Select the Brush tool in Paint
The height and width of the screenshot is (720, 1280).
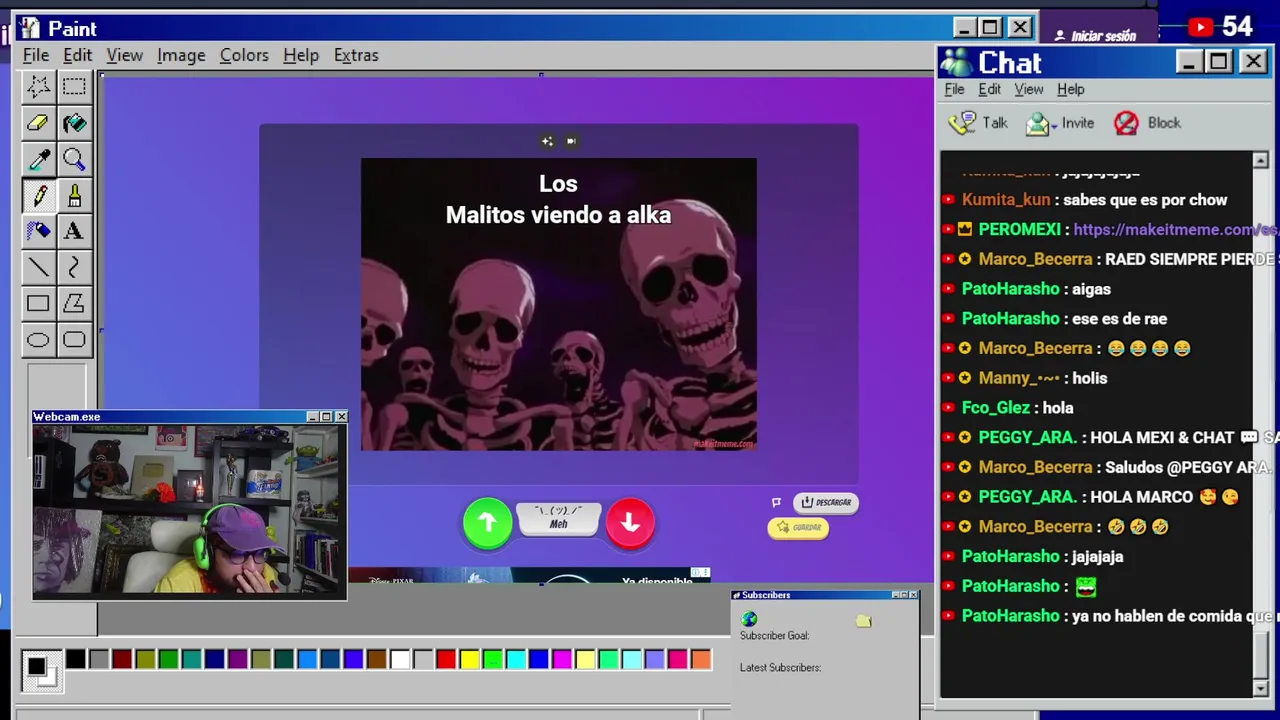(74, 195)
